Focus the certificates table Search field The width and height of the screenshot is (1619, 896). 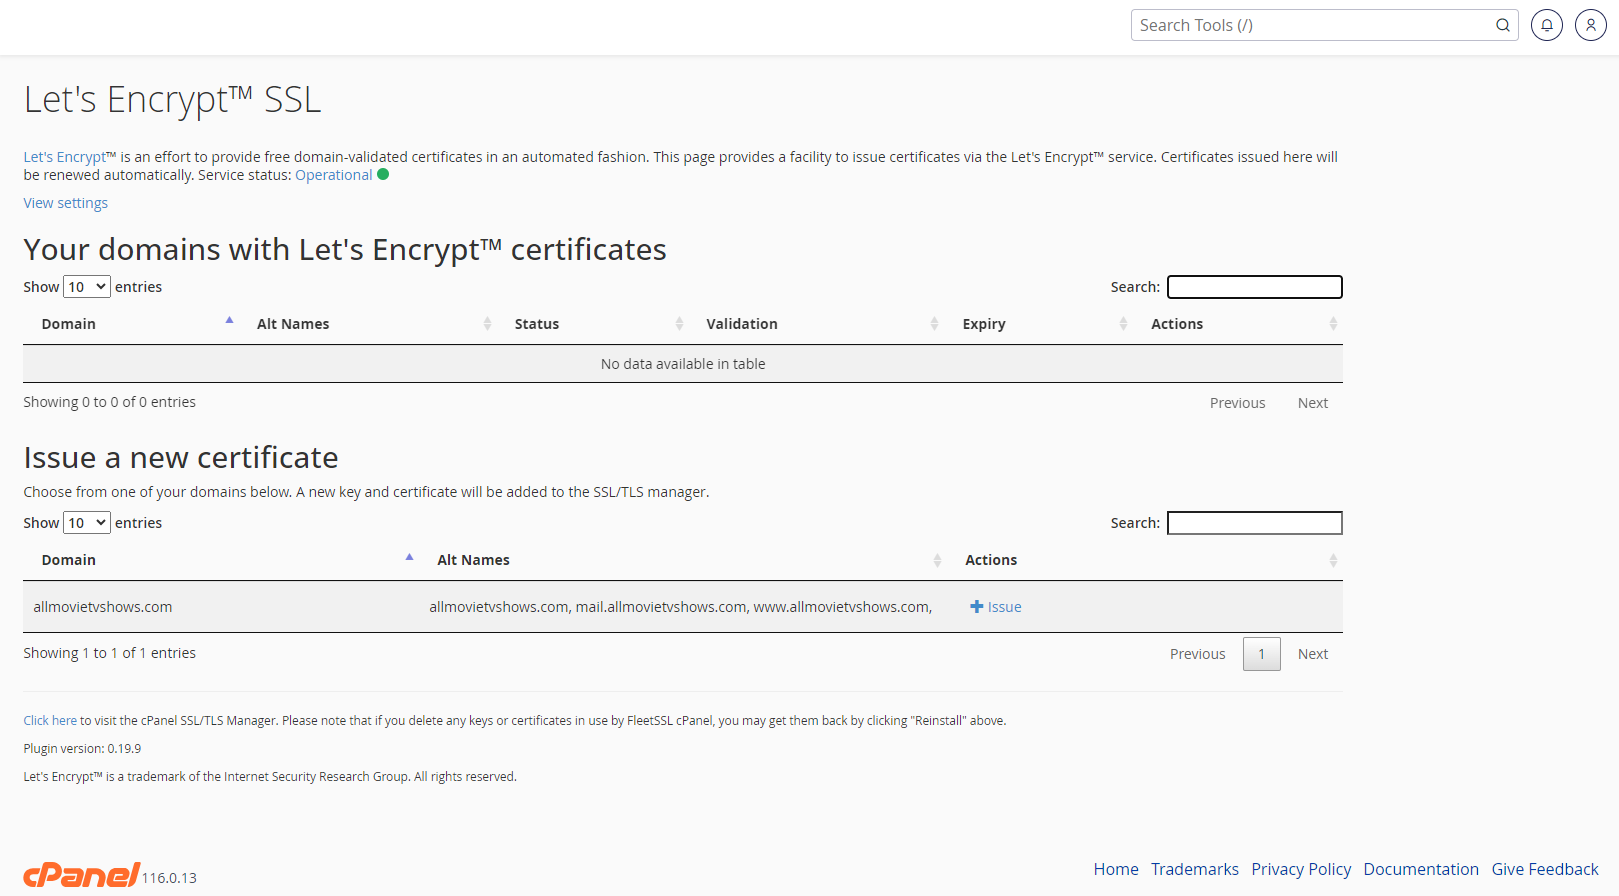[x=1255, y=287]
